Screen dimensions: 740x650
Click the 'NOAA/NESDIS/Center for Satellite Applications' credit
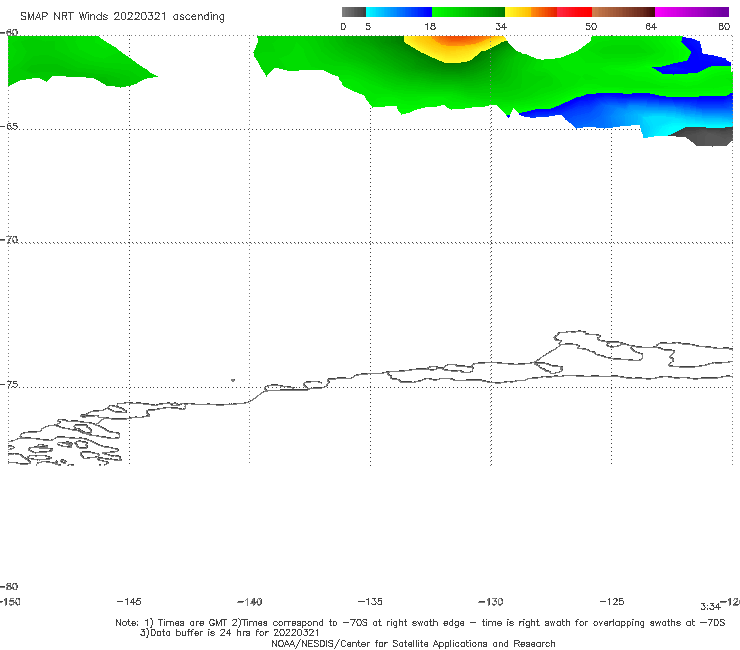[413, 644]
